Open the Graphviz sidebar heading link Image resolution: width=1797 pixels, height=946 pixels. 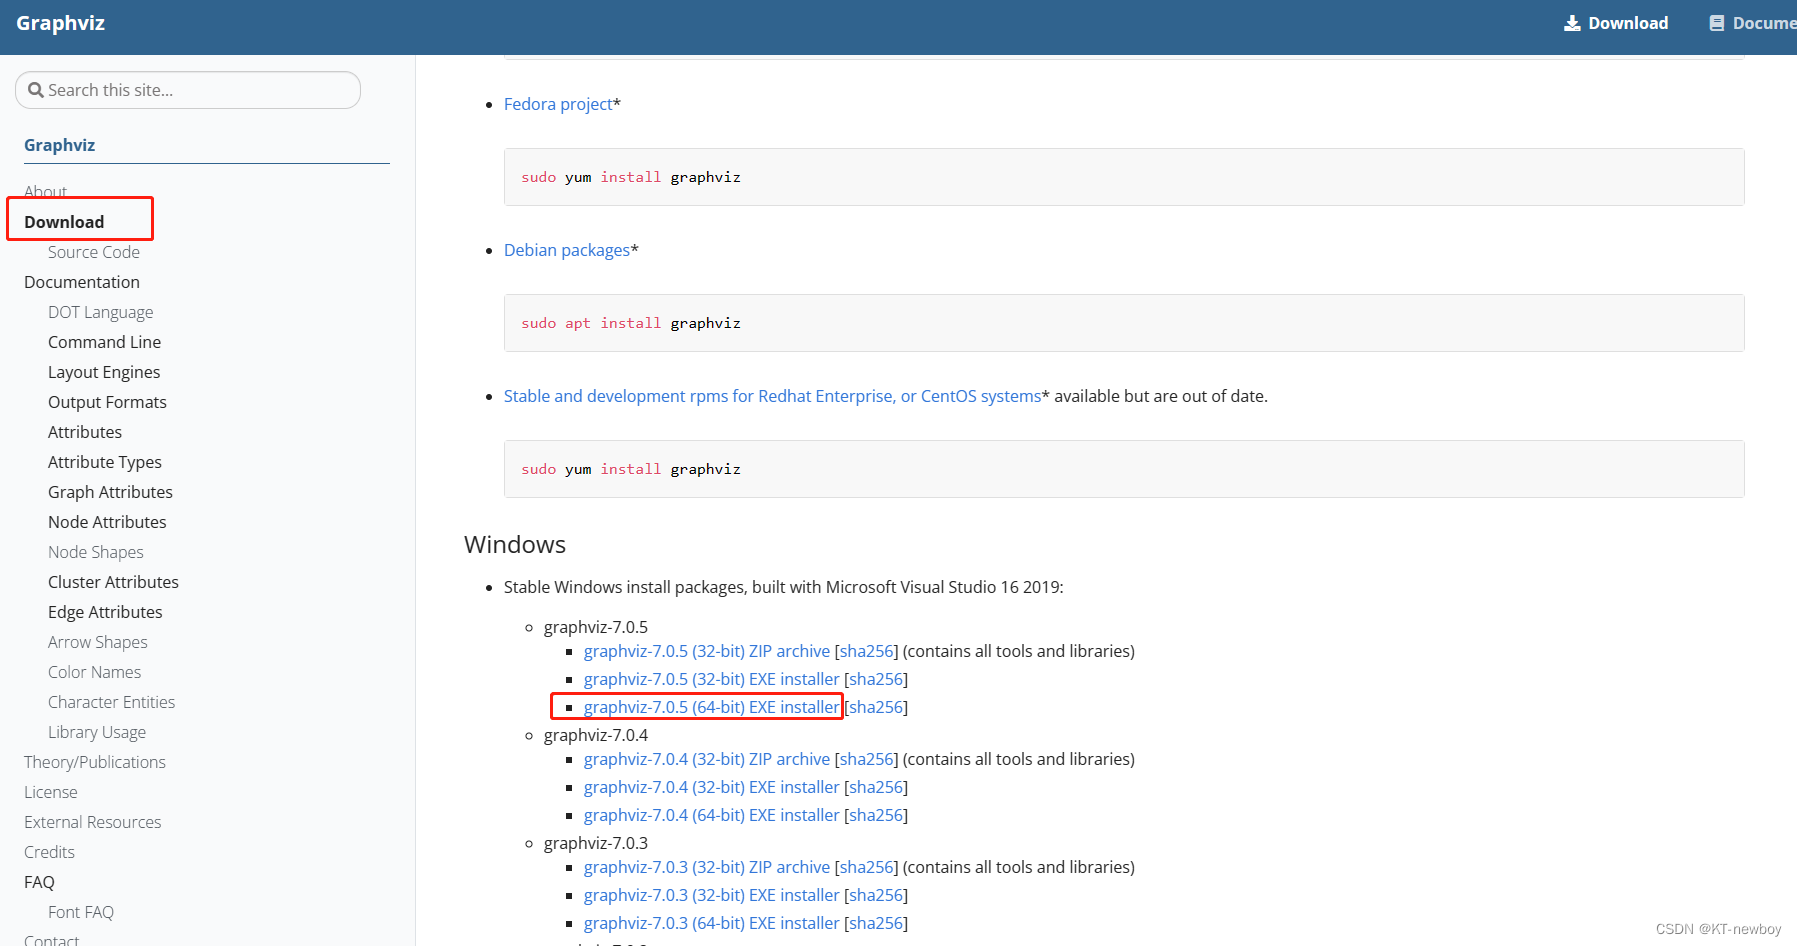coord(60,145)
